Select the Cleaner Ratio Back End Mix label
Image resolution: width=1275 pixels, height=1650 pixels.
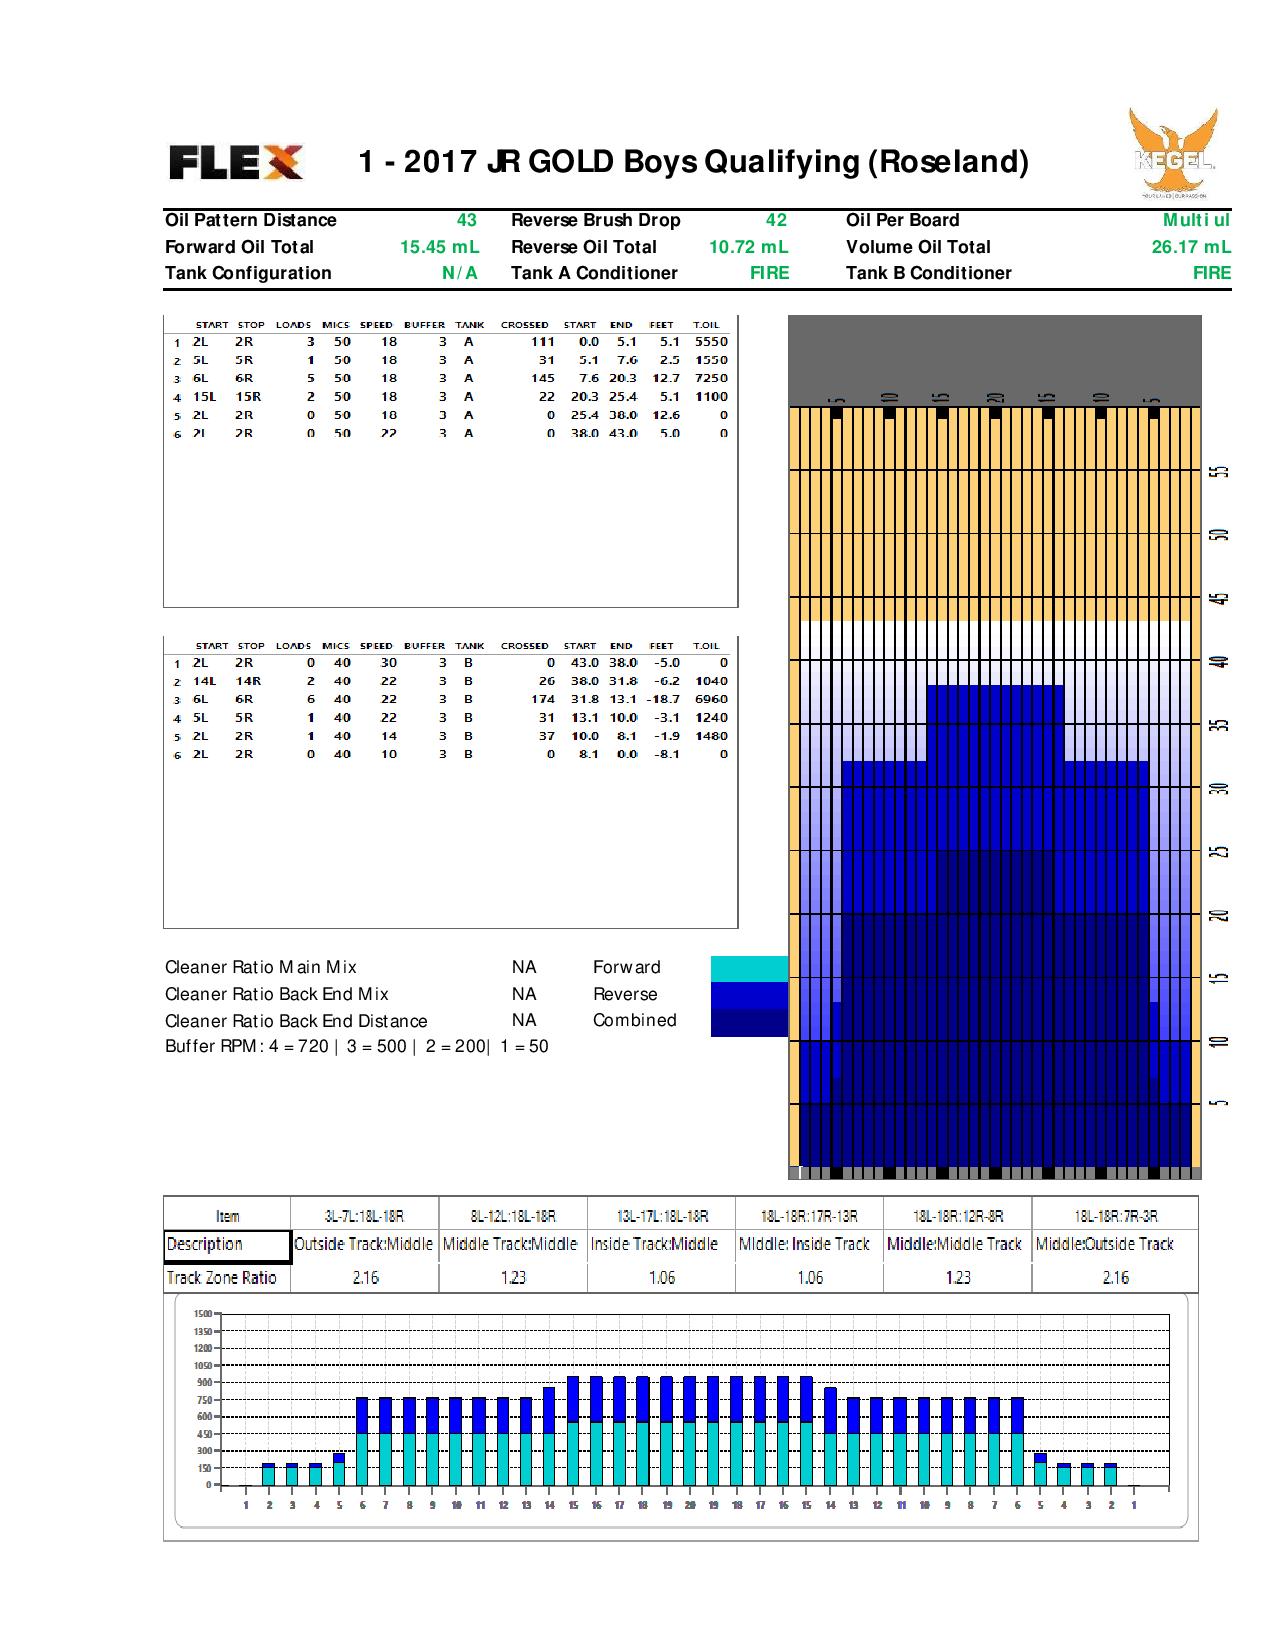pos(277,994)
